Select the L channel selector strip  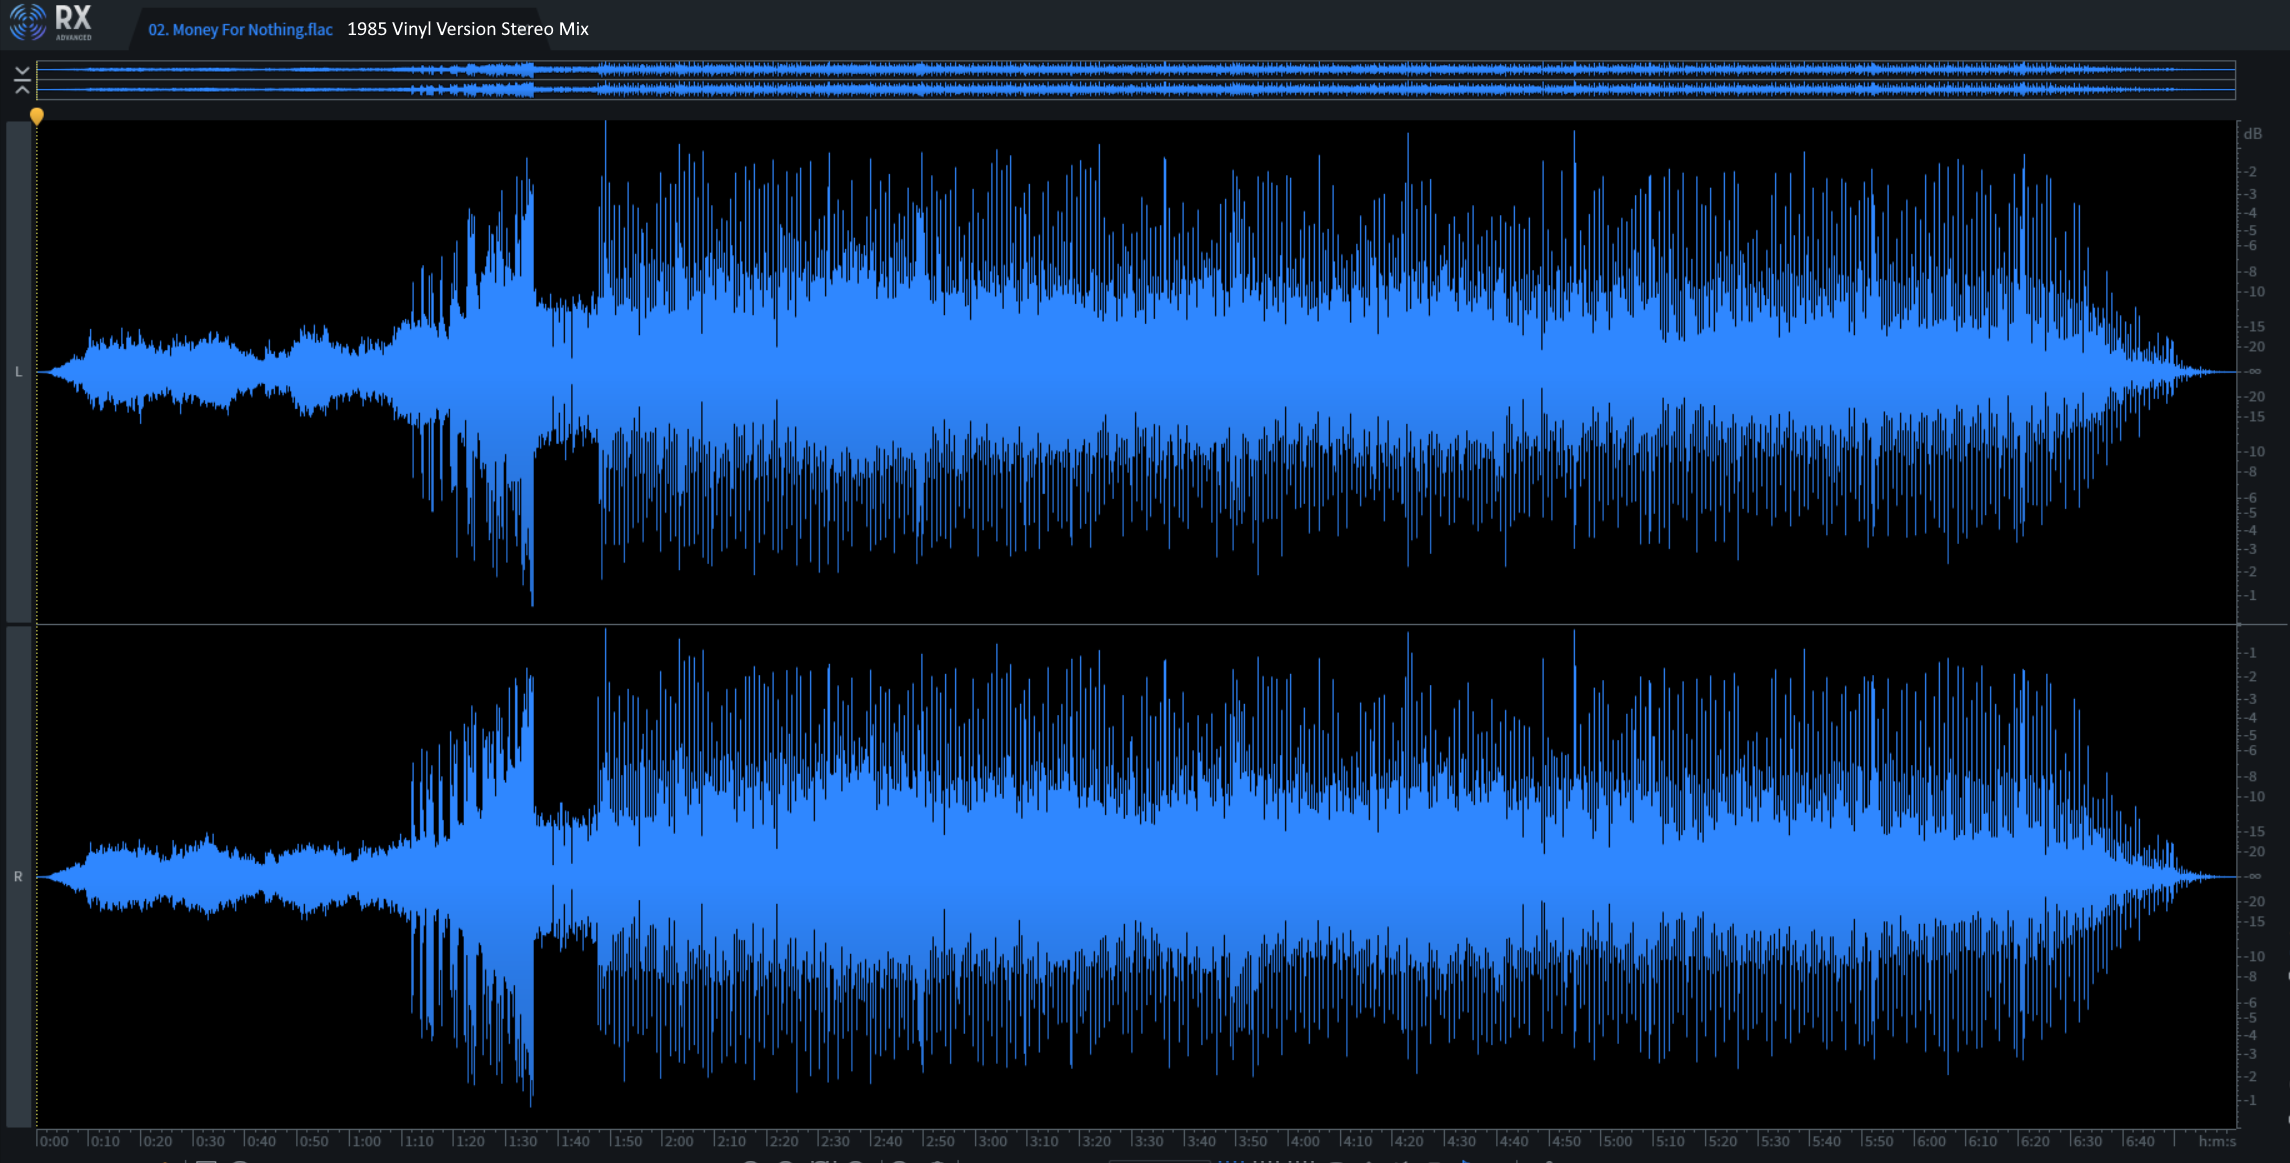18,371
